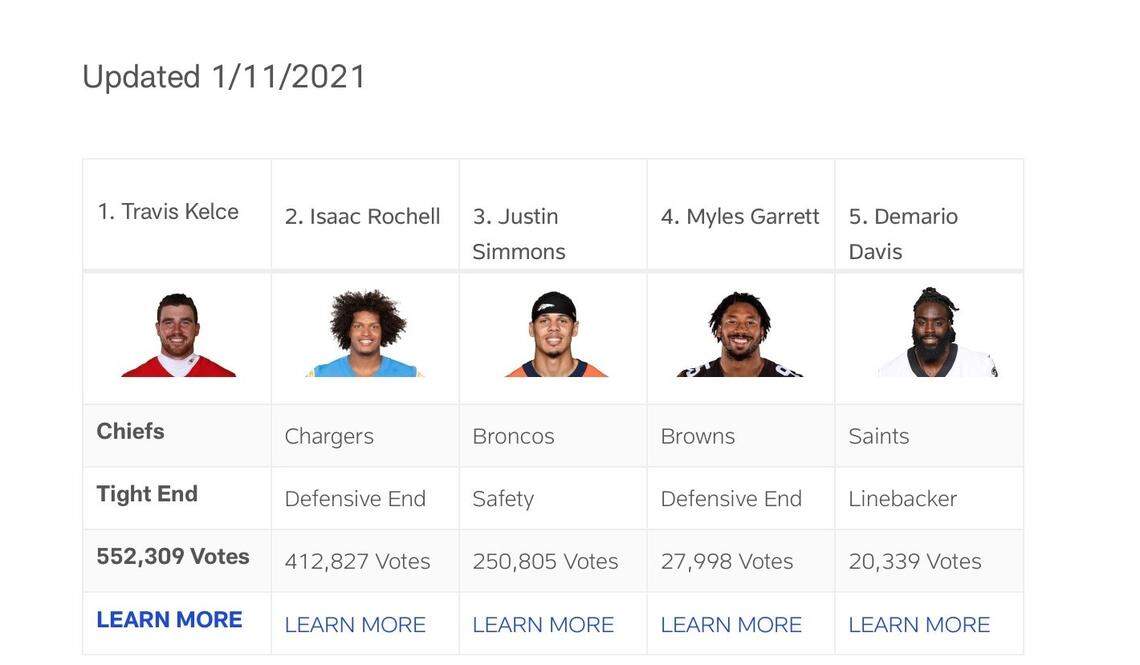This screenshot has height=665, width=1140.
Task: Click the 'Updated 1/11/2021' text
Action: coord(224,77)
